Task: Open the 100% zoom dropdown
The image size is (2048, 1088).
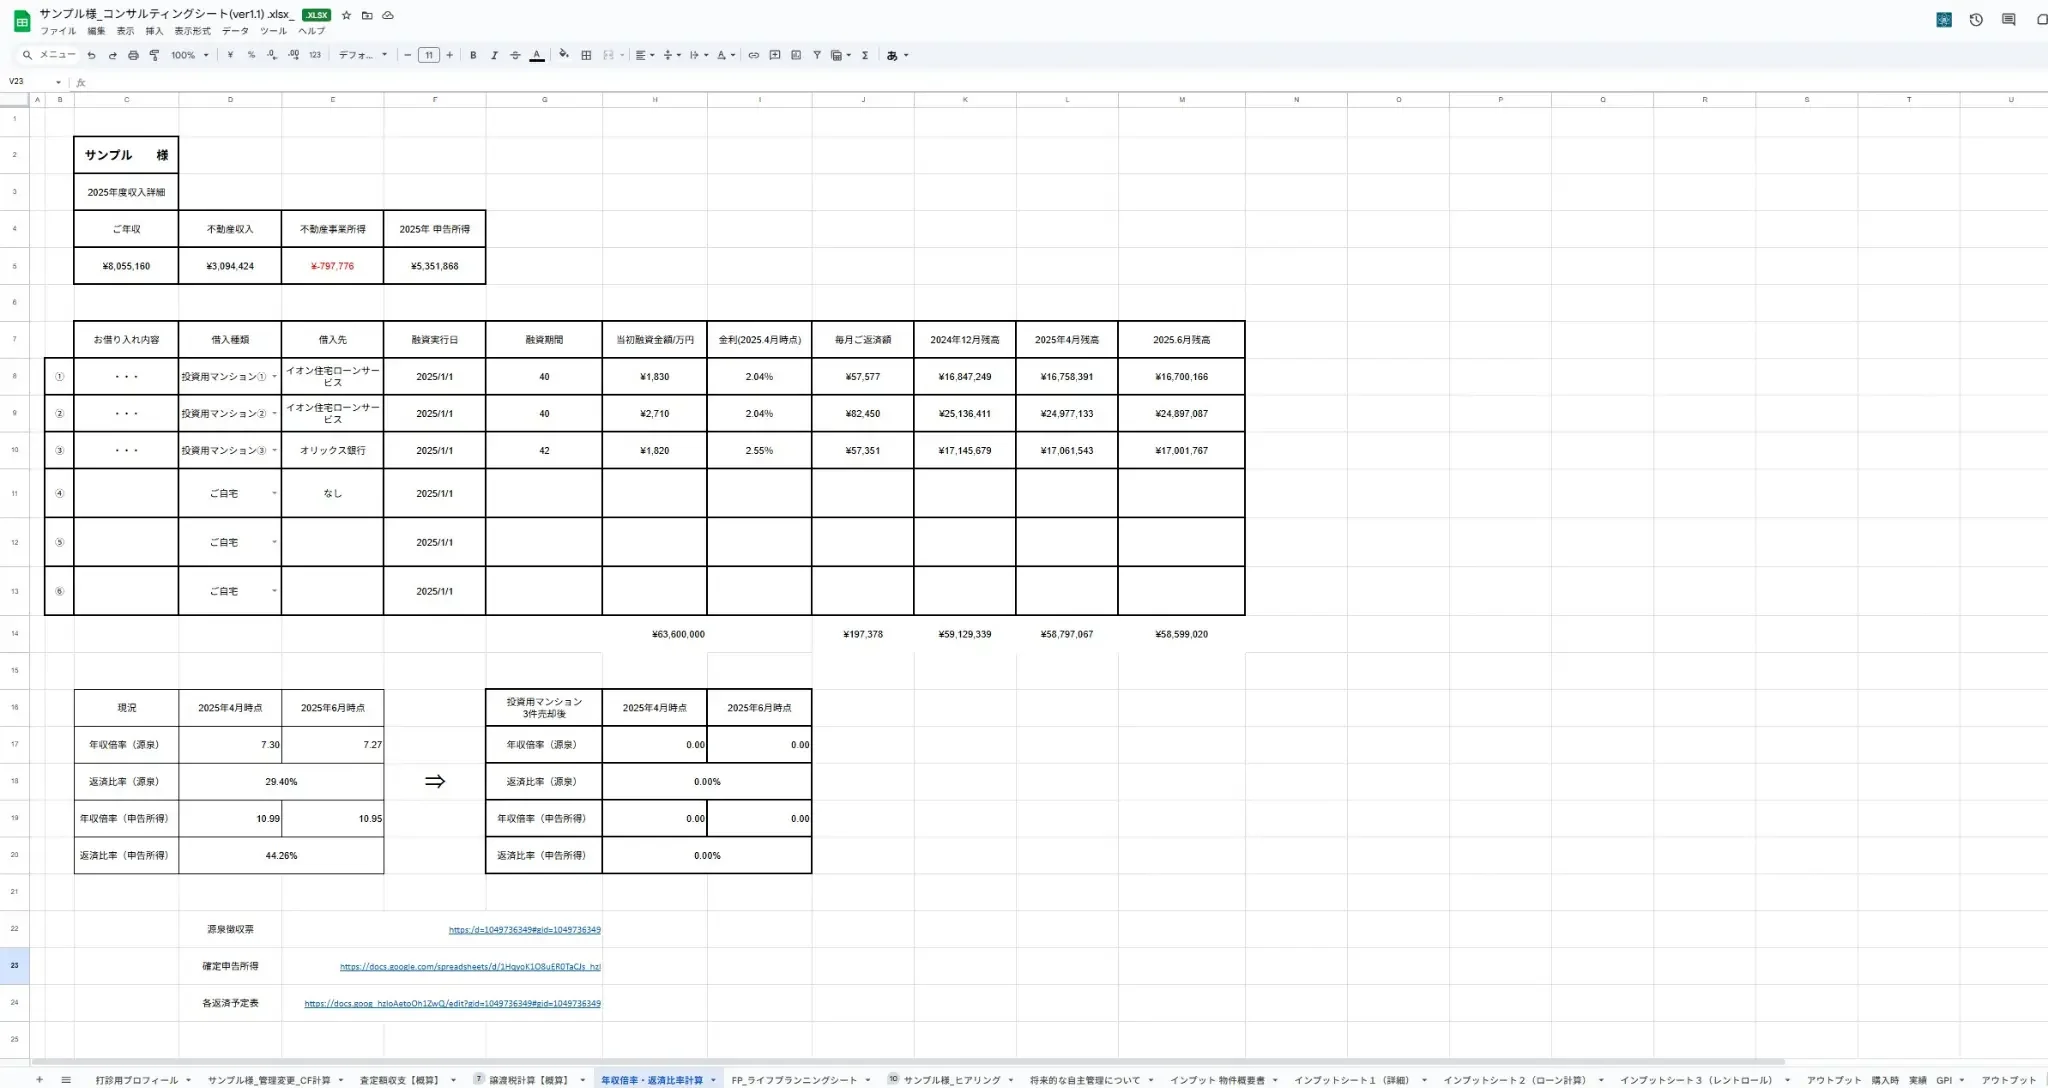Action: click(189, 55)
